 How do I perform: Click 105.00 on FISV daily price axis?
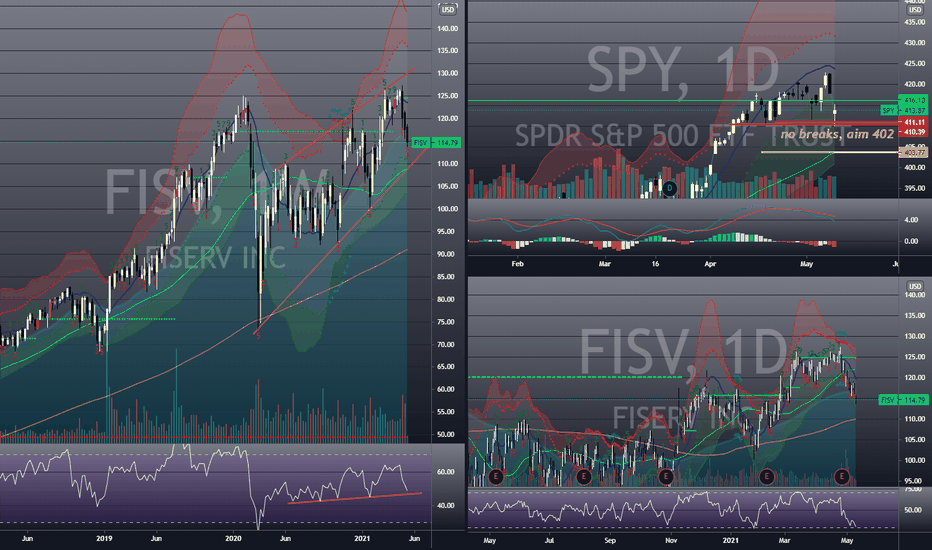click(915, 439)
